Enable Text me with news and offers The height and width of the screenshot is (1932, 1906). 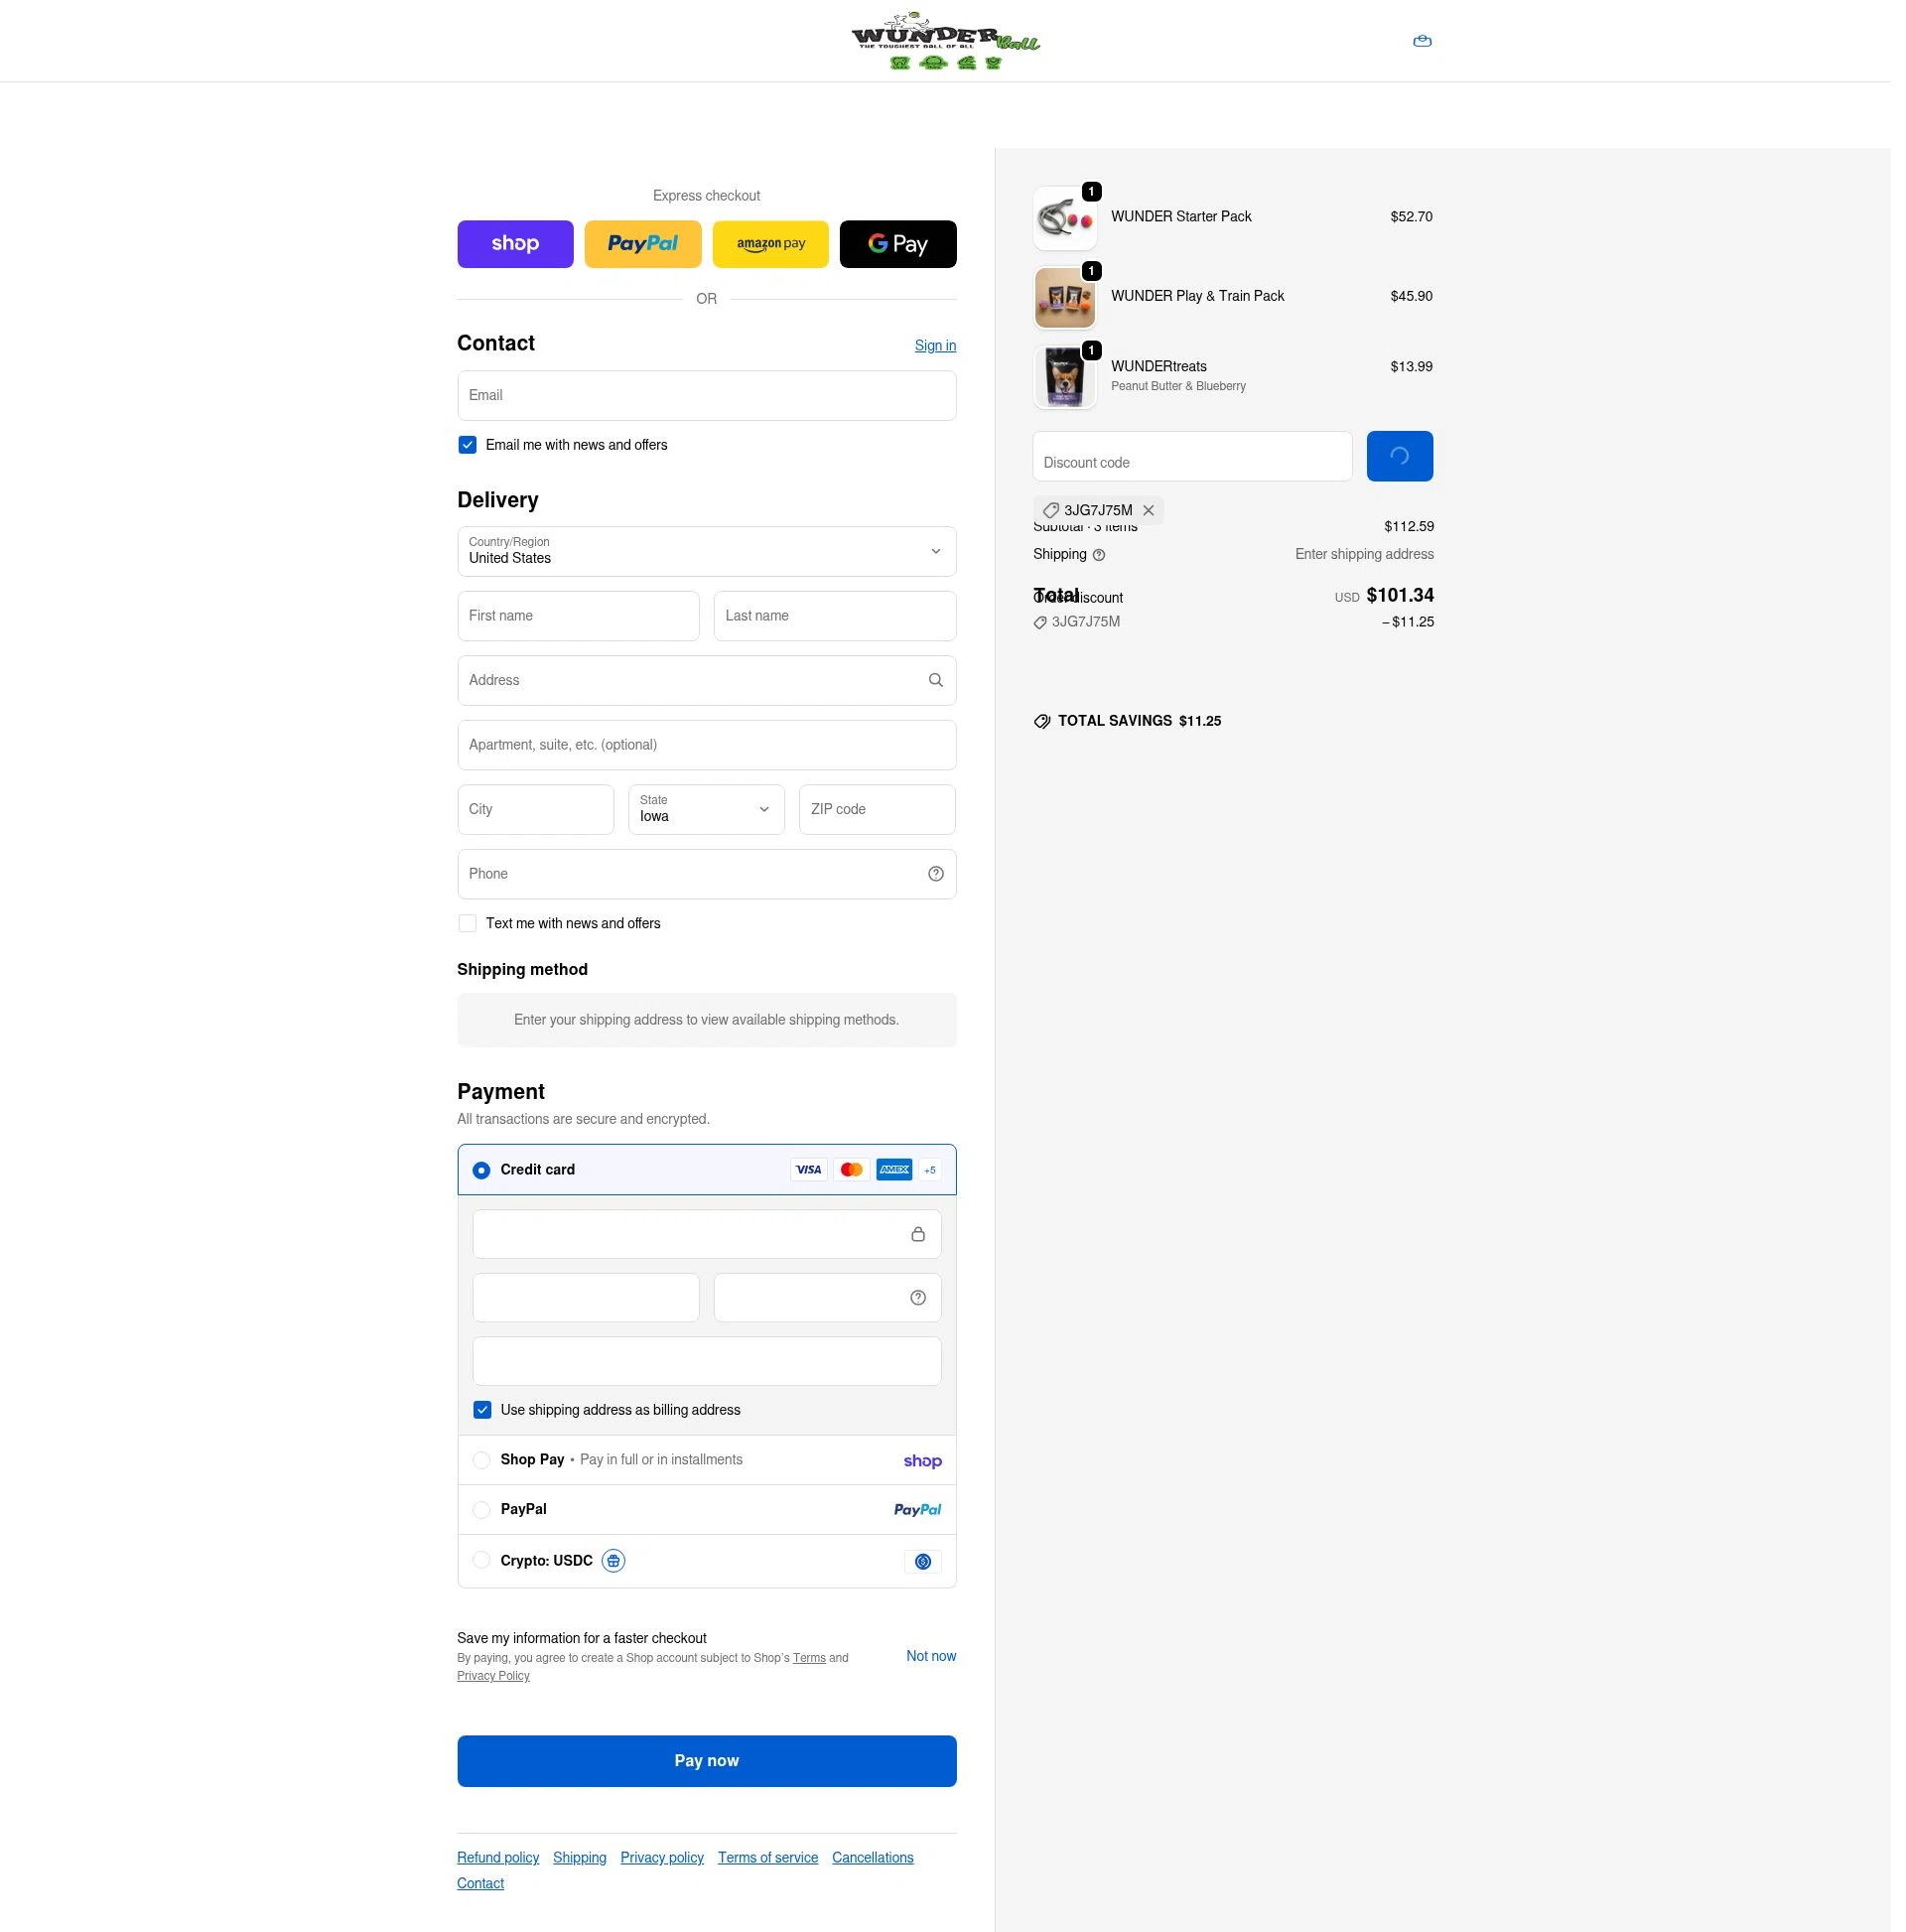coord(467,924)
